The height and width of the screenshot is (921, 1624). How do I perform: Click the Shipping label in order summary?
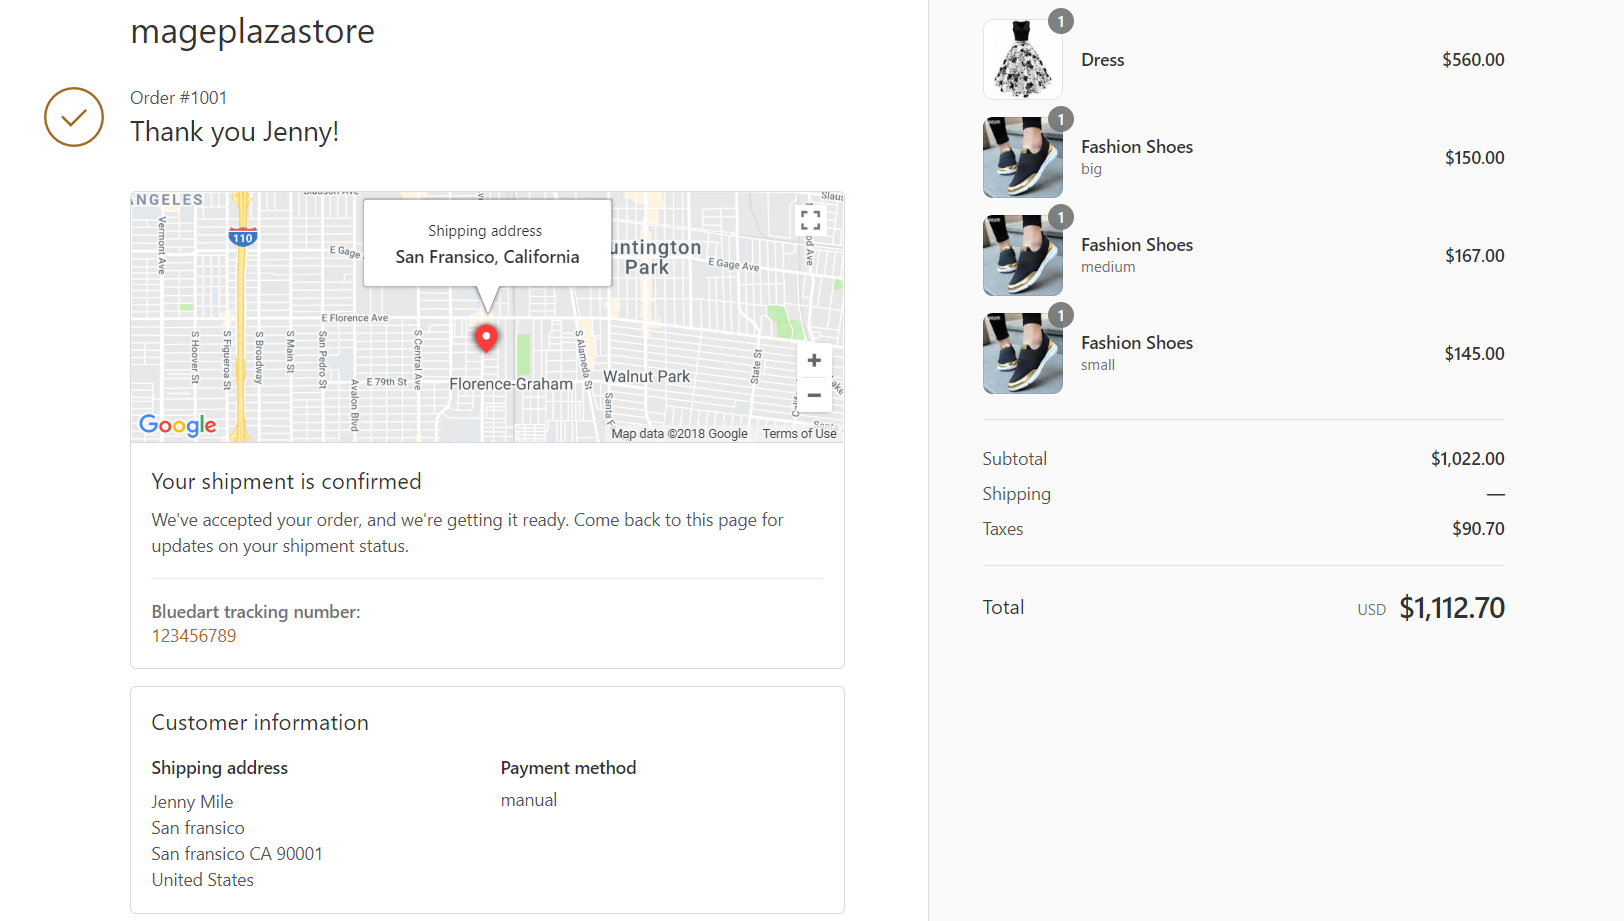1017,494
